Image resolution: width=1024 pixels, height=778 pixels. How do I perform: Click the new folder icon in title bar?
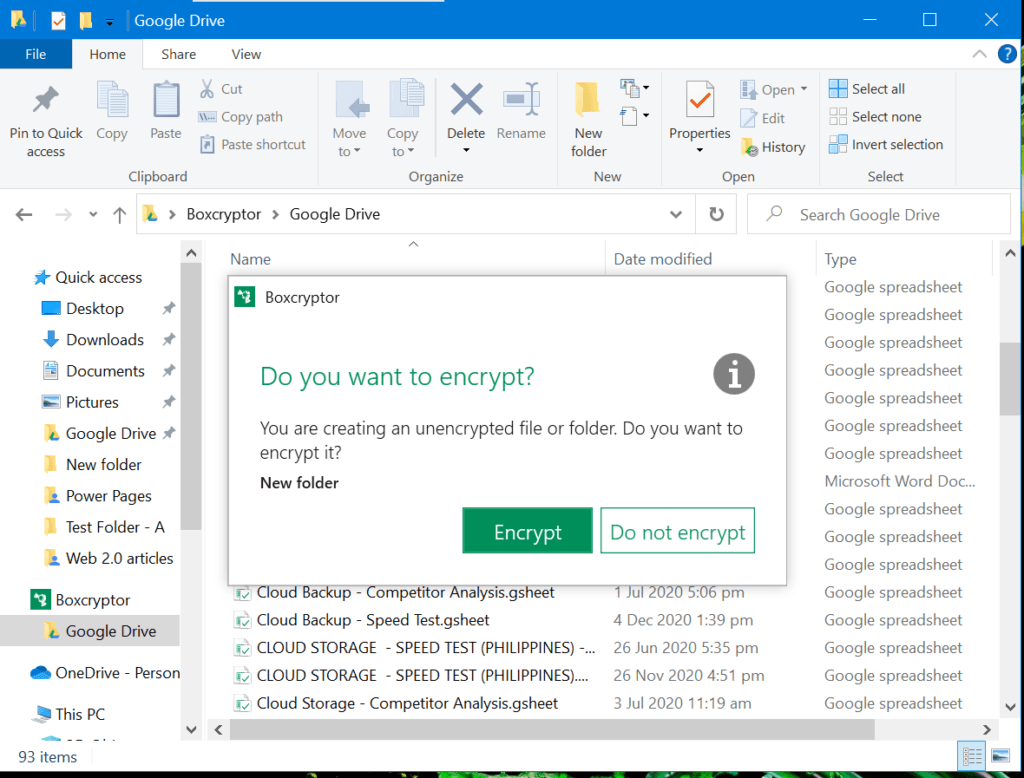point(86,21)
